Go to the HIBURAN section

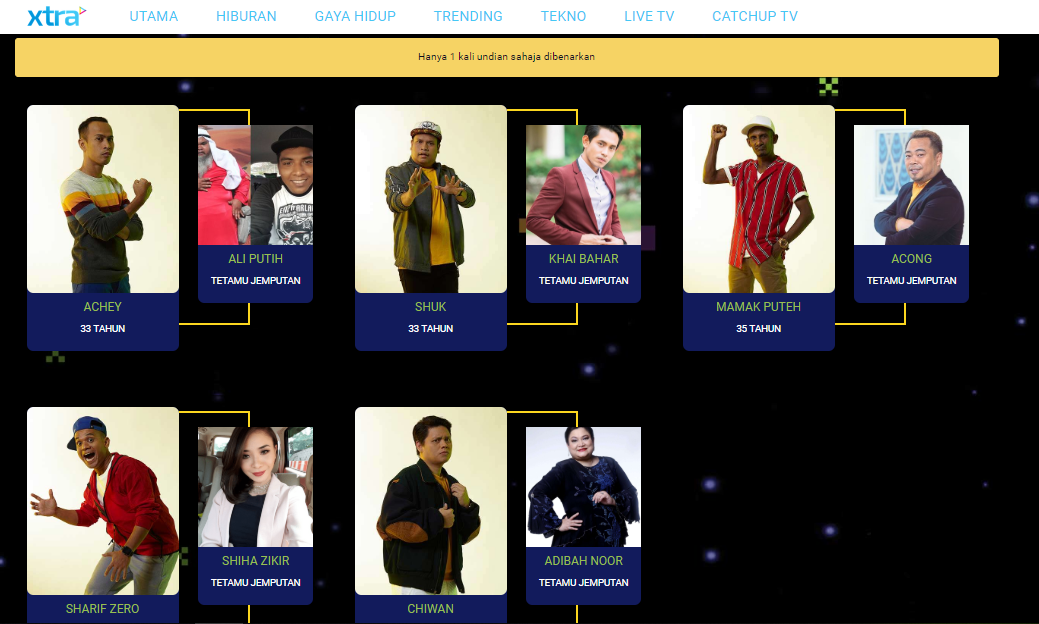click(x=246, y=16)
